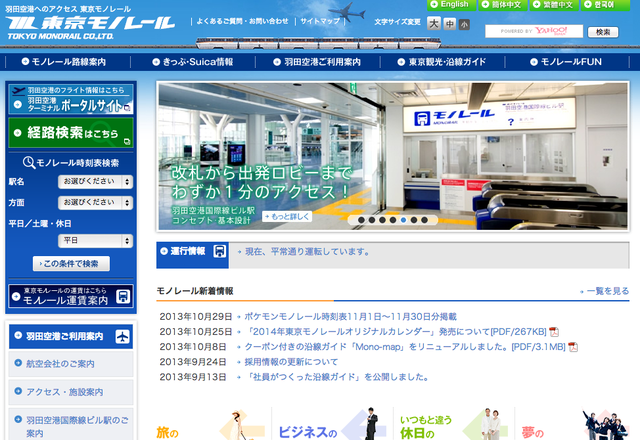Open モノレールFUN menu
This screenshot has height=440, width=640.
[567, 62]
